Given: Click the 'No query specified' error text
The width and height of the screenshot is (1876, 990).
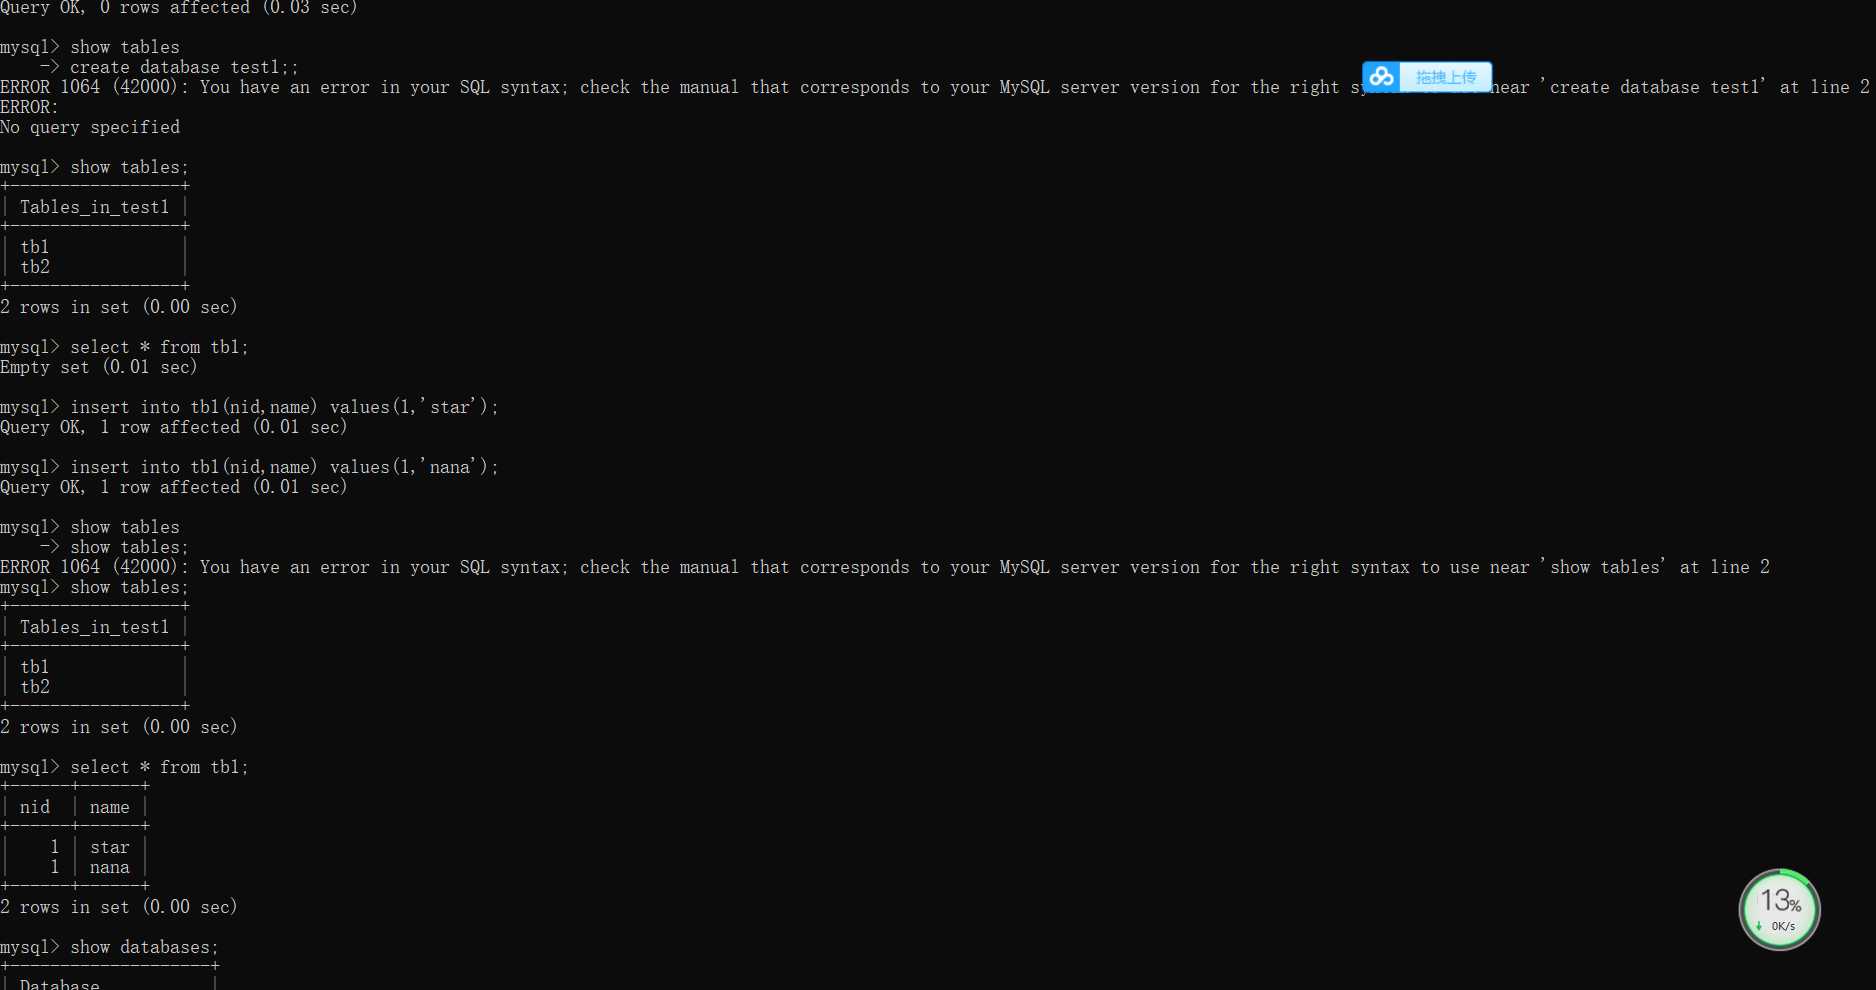Looking at the screenshot, I should point(90,127).
